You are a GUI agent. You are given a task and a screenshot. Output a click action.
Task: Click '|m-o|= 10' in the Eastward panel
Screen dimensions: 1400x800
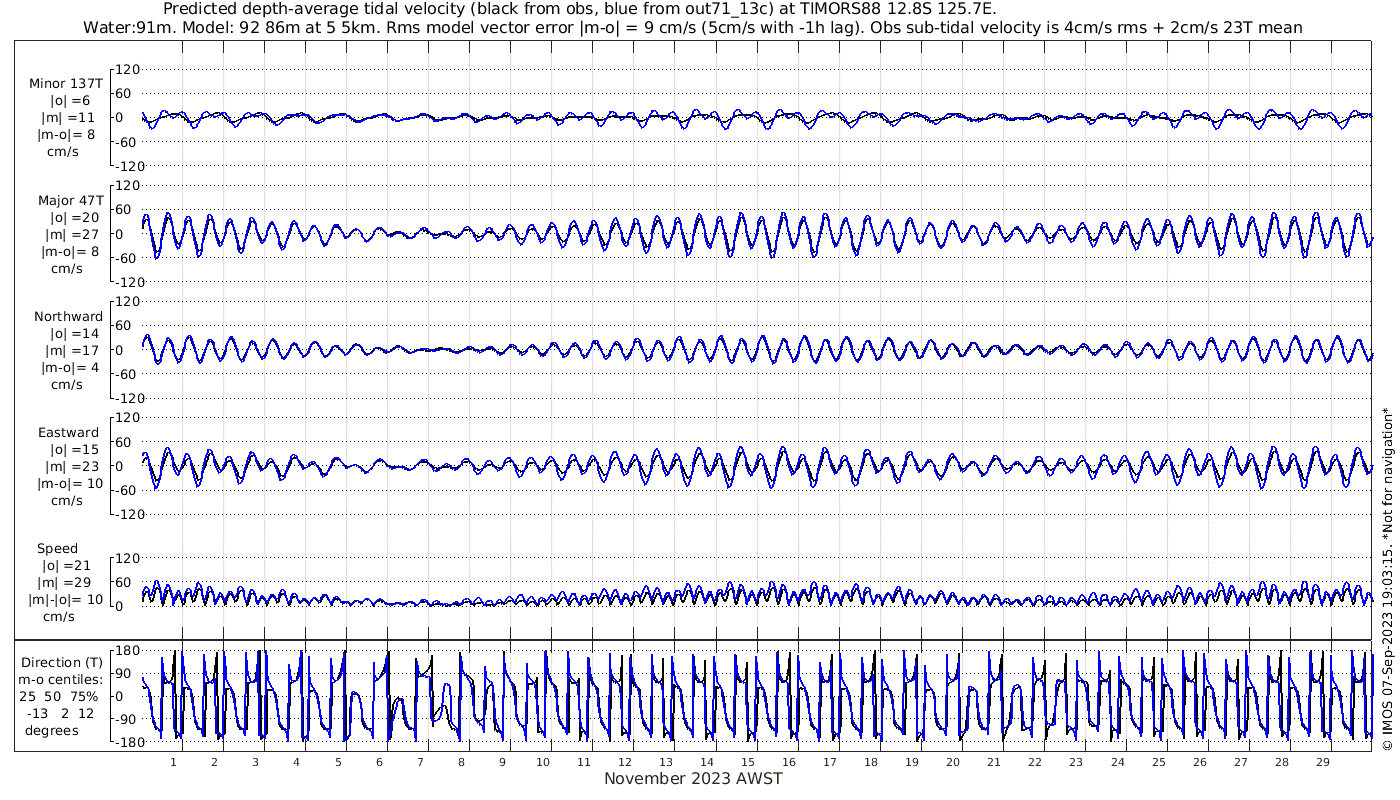tap(70, 483)
